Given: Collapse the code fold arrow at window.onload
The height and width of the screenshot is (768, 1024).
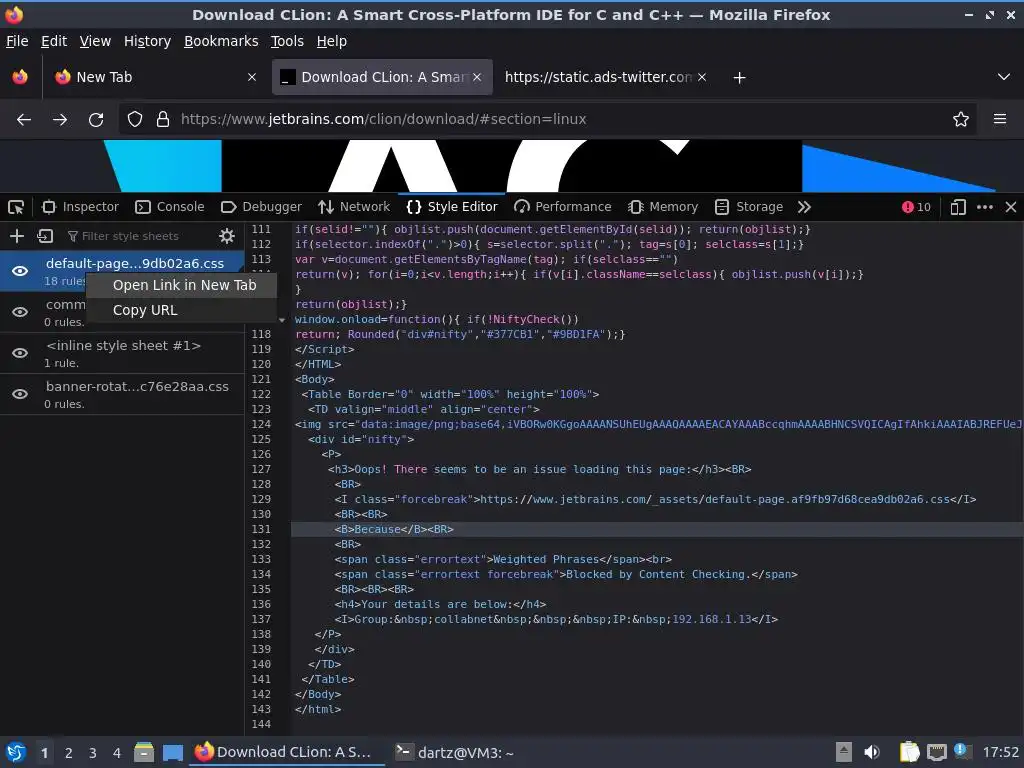Looking at the screenshot, I should coord(282,320).
